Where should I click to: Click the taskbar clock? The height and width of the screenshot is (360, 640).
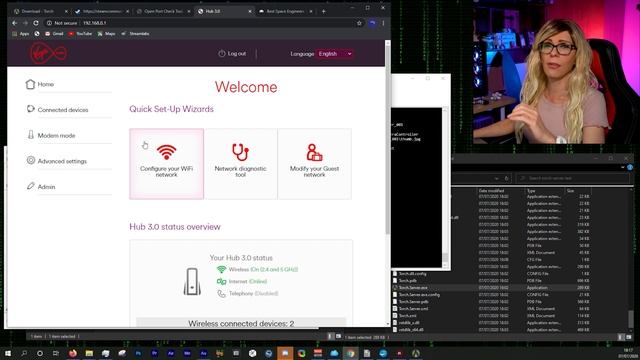[x=628, y=353]
